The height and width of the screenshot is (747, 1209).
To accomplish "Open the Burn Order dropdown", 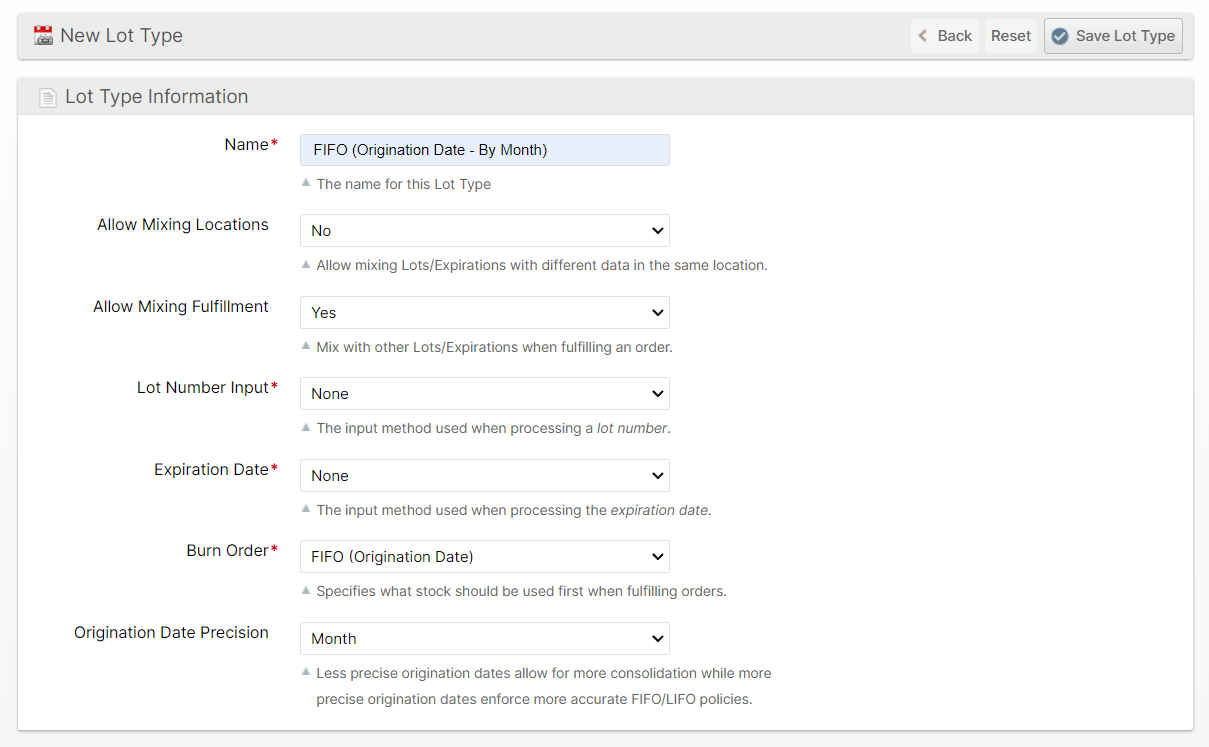I will (484, 557).
